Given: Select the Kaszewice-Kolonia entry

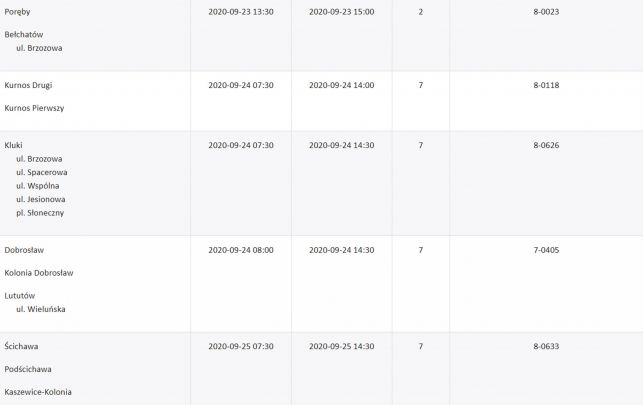Looking at the screenshot, I should tap(38, 392).
